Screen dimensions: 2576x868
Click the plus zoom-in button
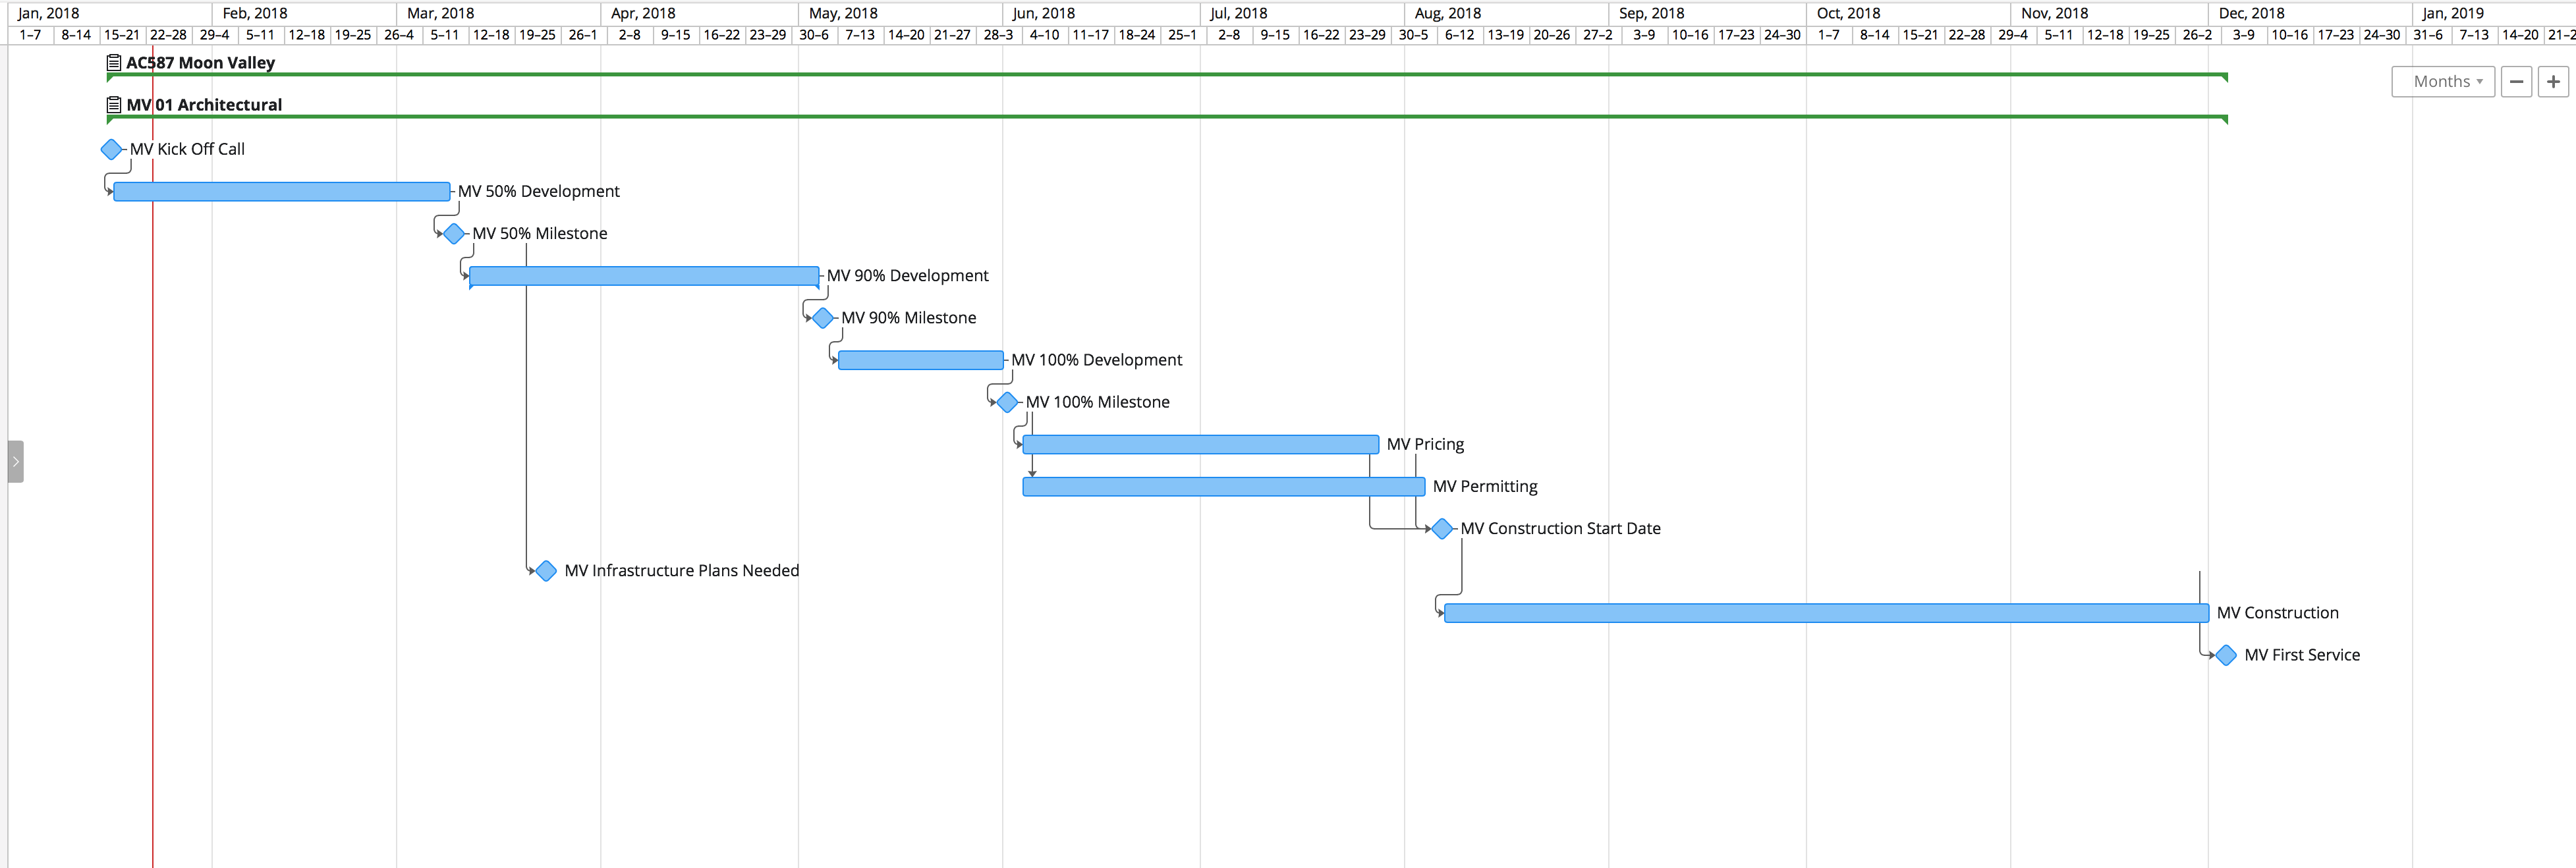pos(2553,82)
